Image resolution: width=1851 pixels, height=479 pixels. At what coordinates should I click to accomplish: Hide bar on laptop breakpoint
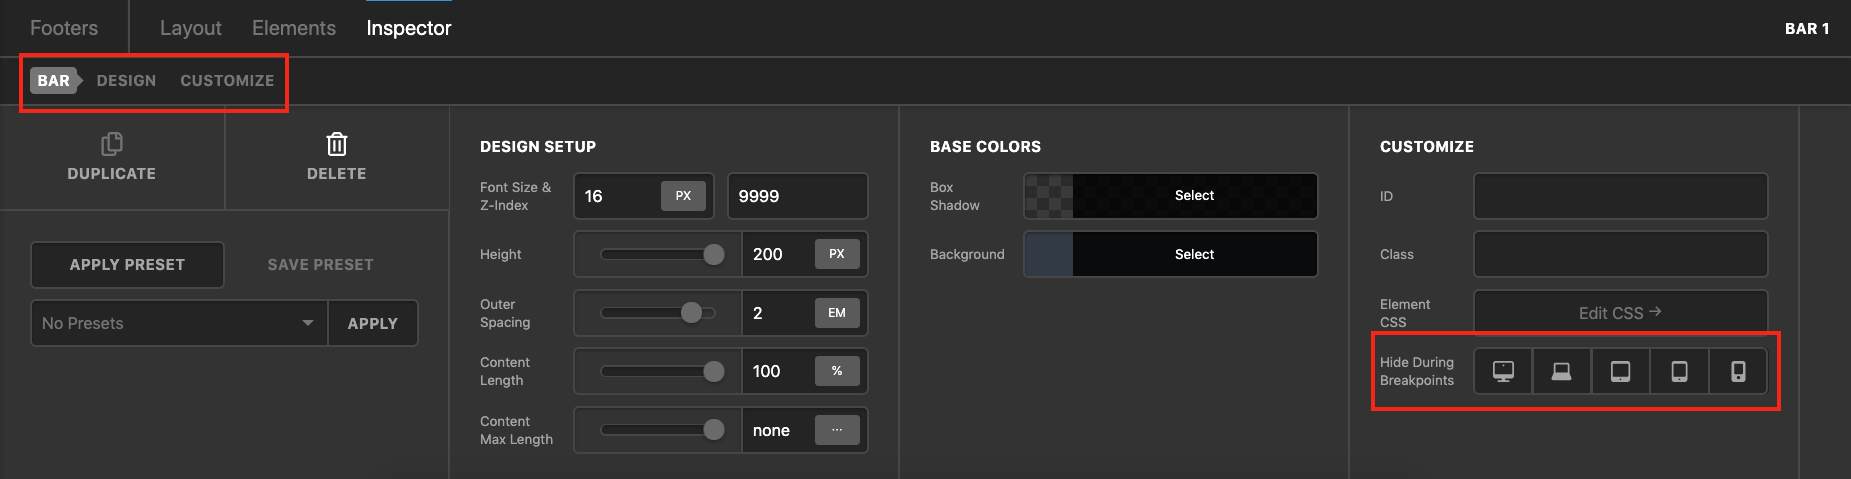[1561, 372]
